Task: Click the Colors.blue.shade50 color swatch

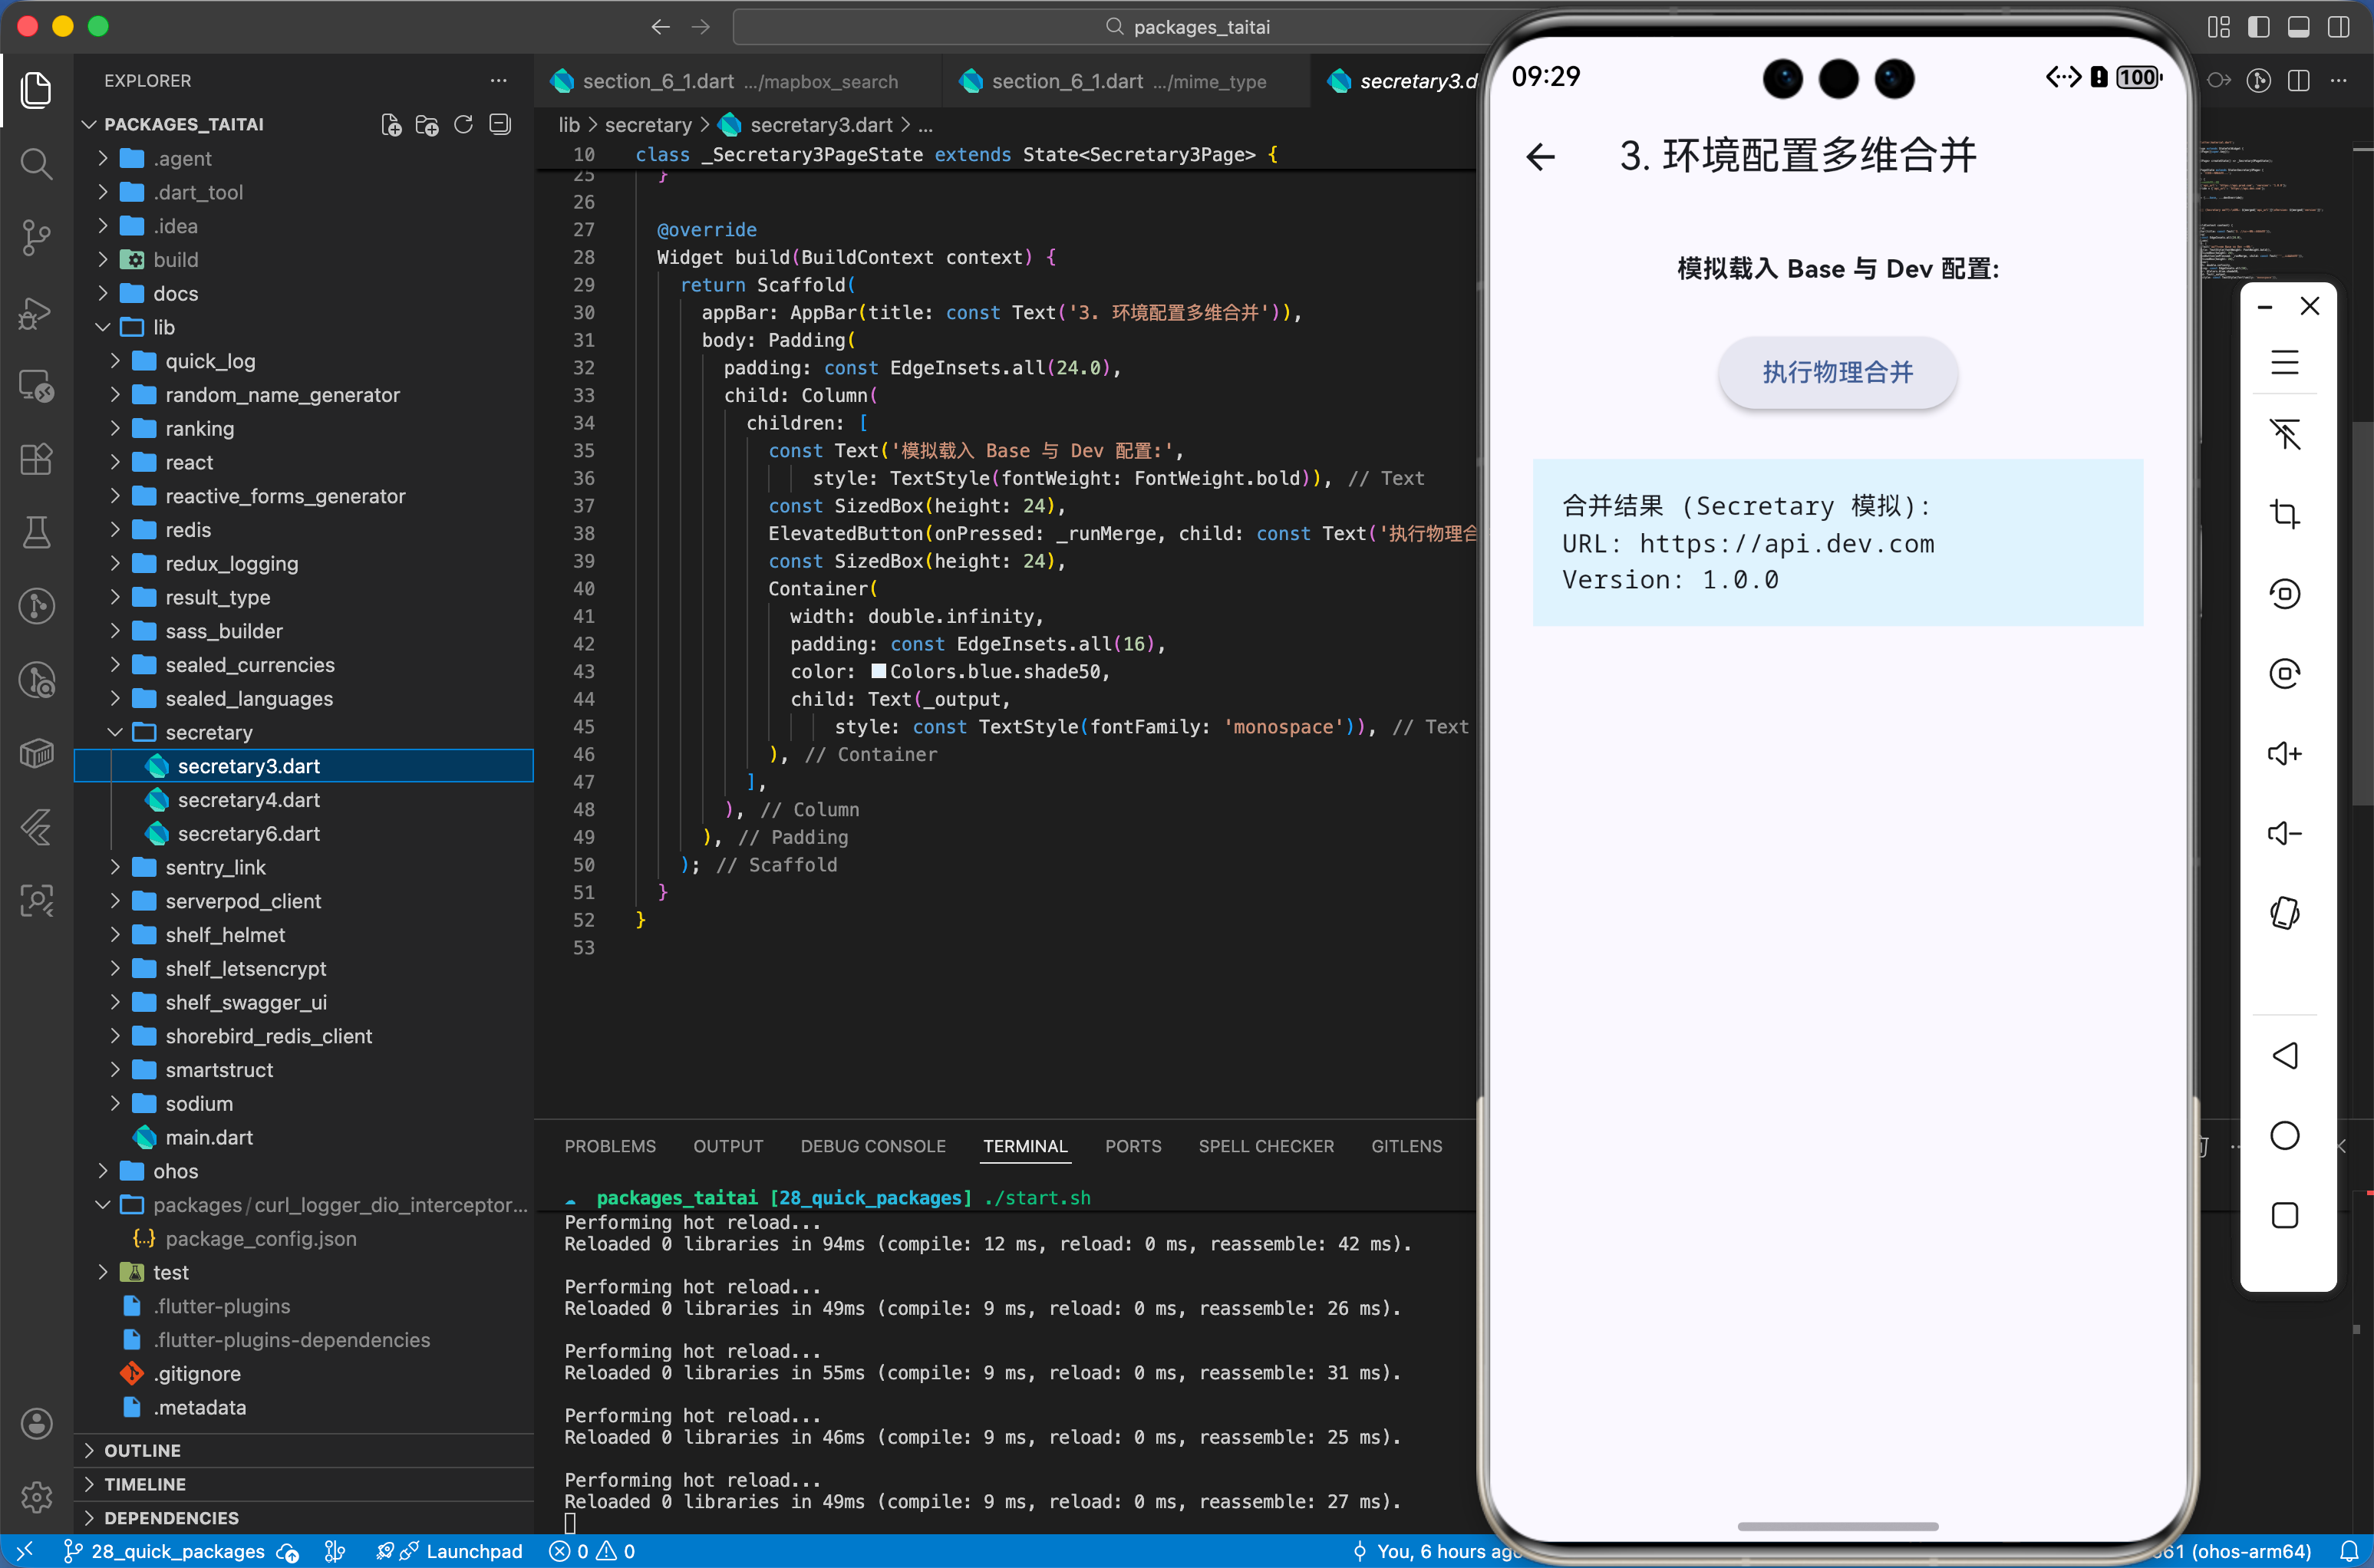Action: point(878,672)
